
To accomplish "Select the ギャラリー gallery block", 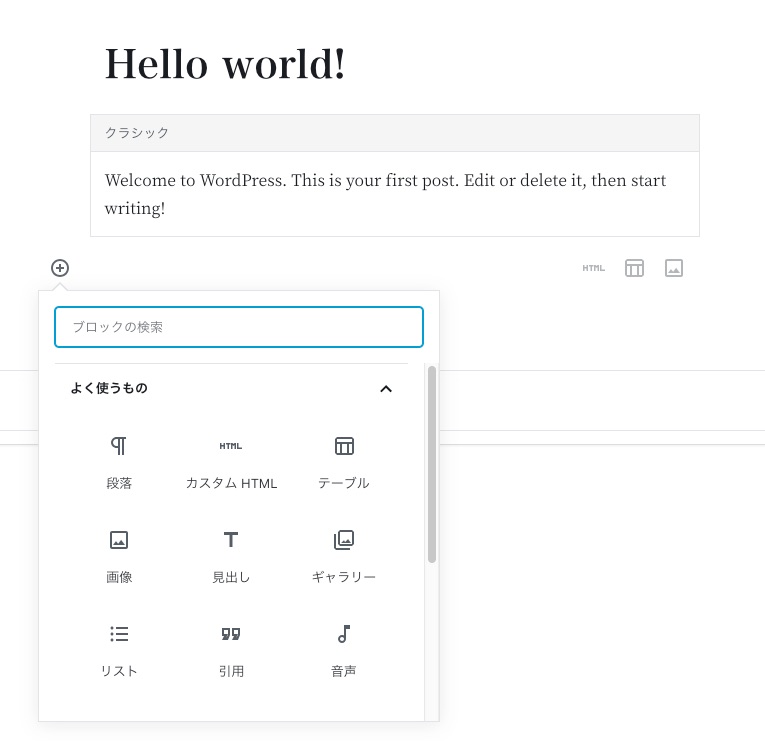I will coord(343,557).
